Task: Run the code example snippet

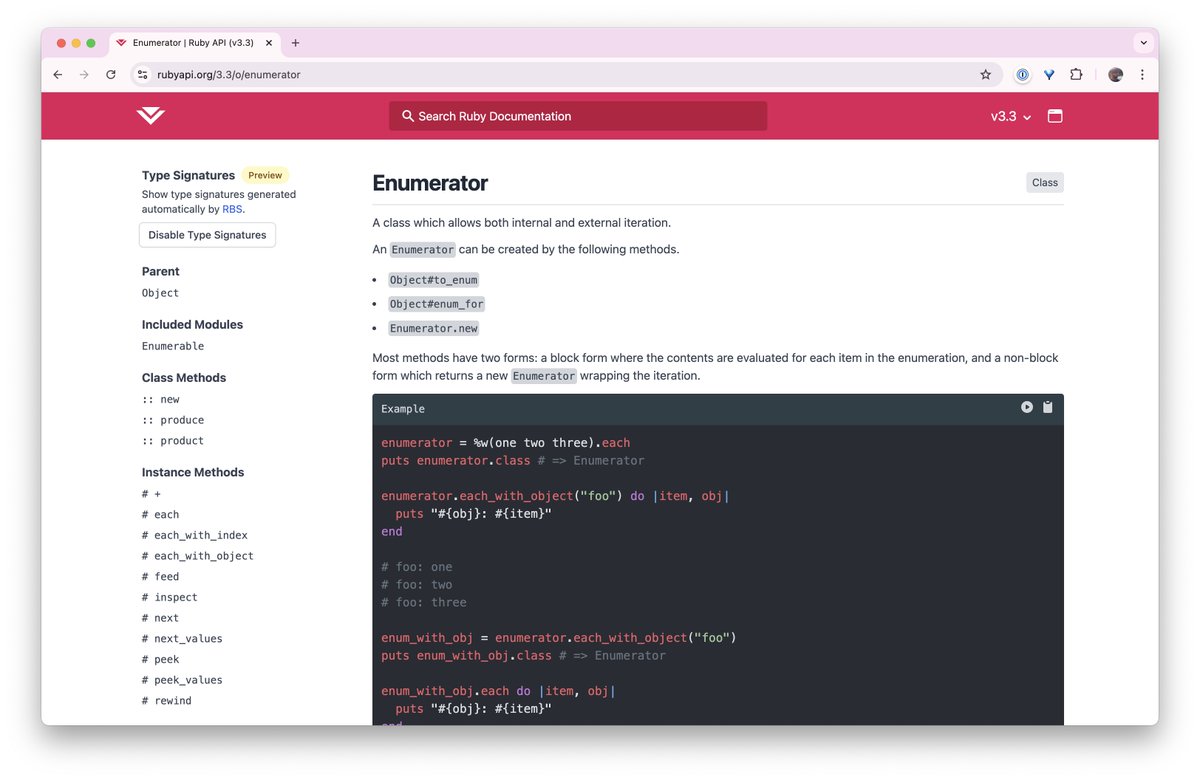Action: [1026, 407]
